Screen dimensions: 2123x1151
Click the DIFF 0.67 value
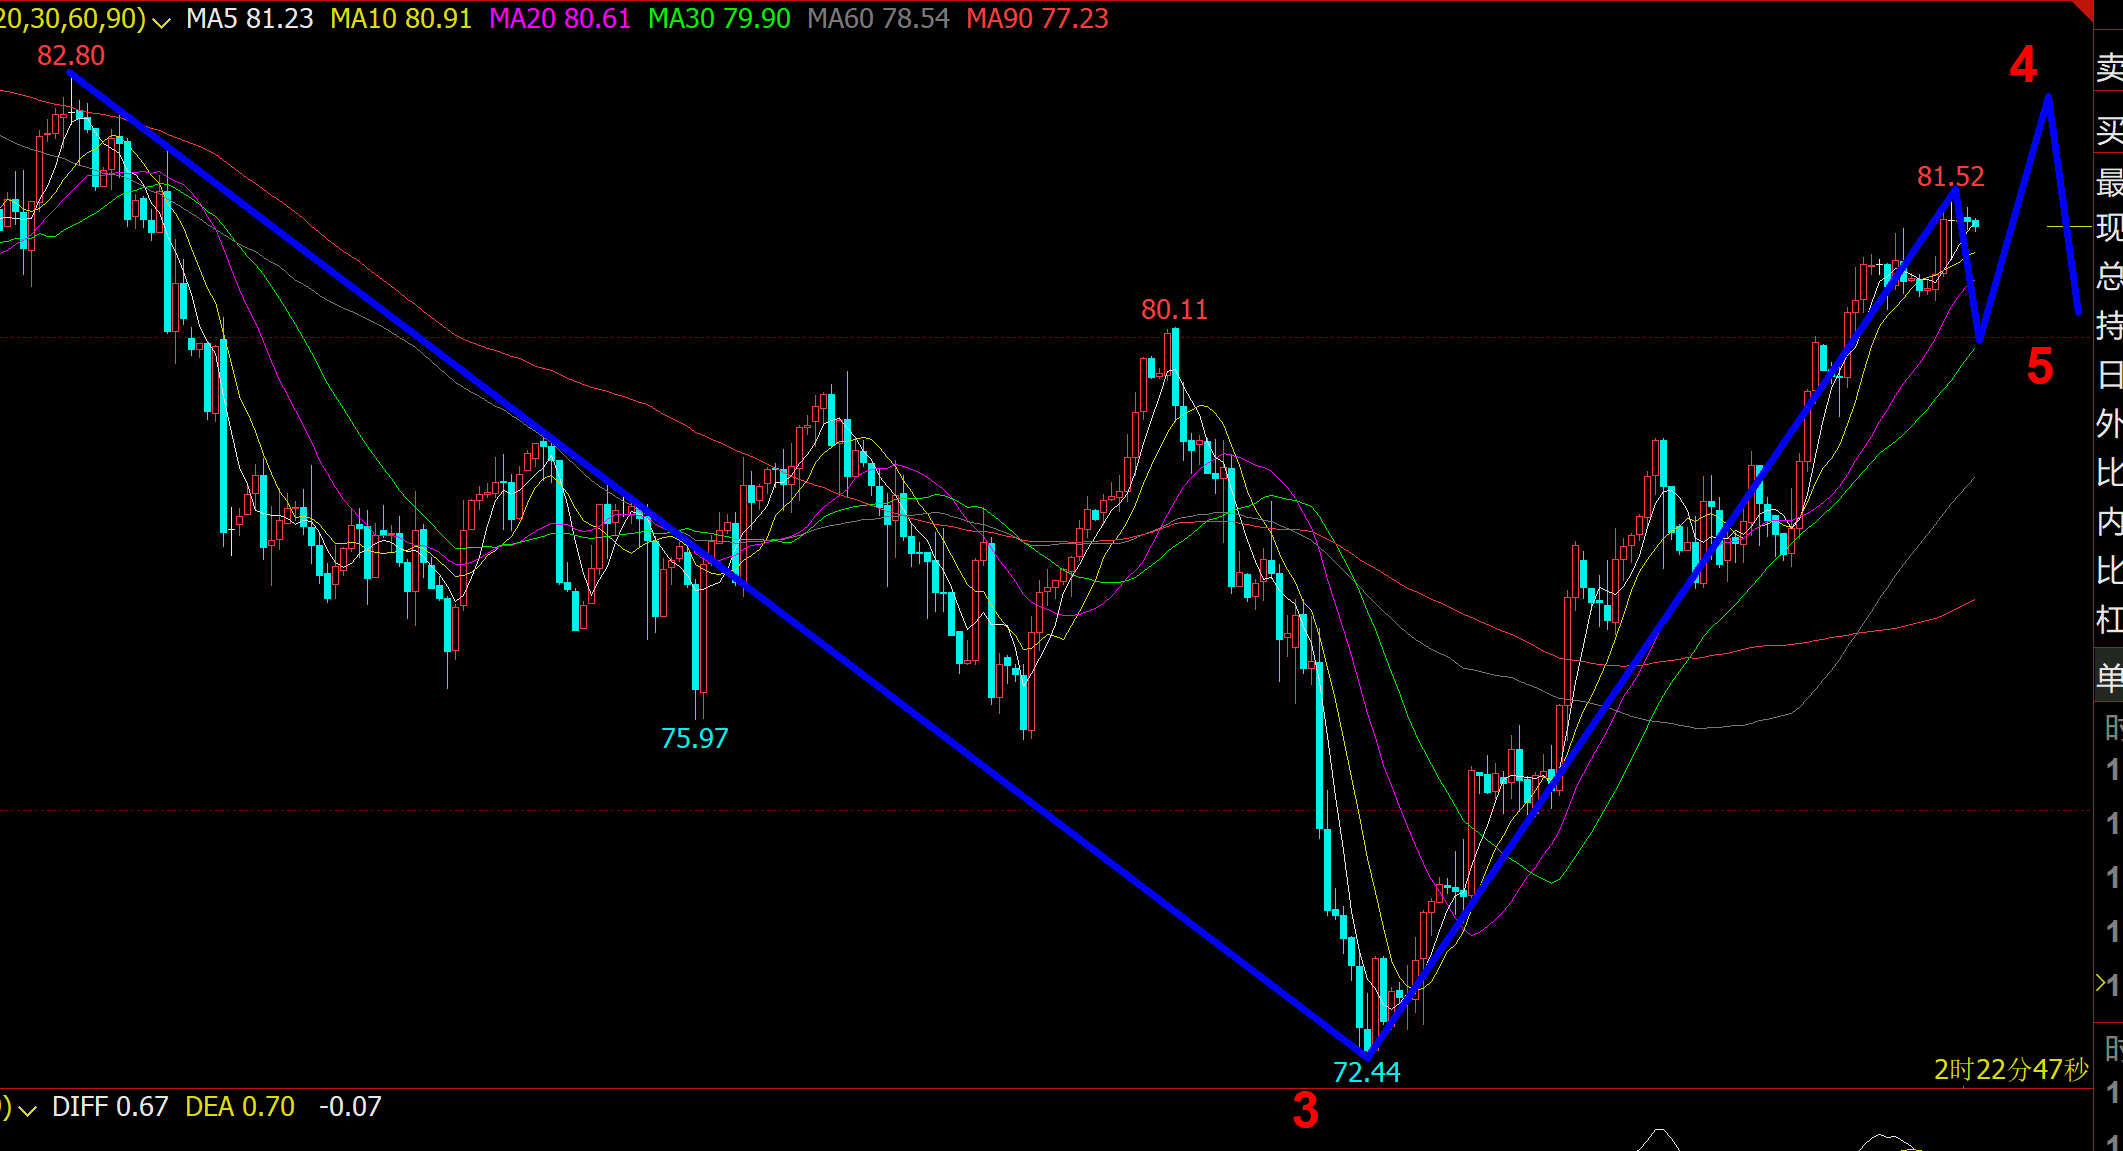(110, 1107)
